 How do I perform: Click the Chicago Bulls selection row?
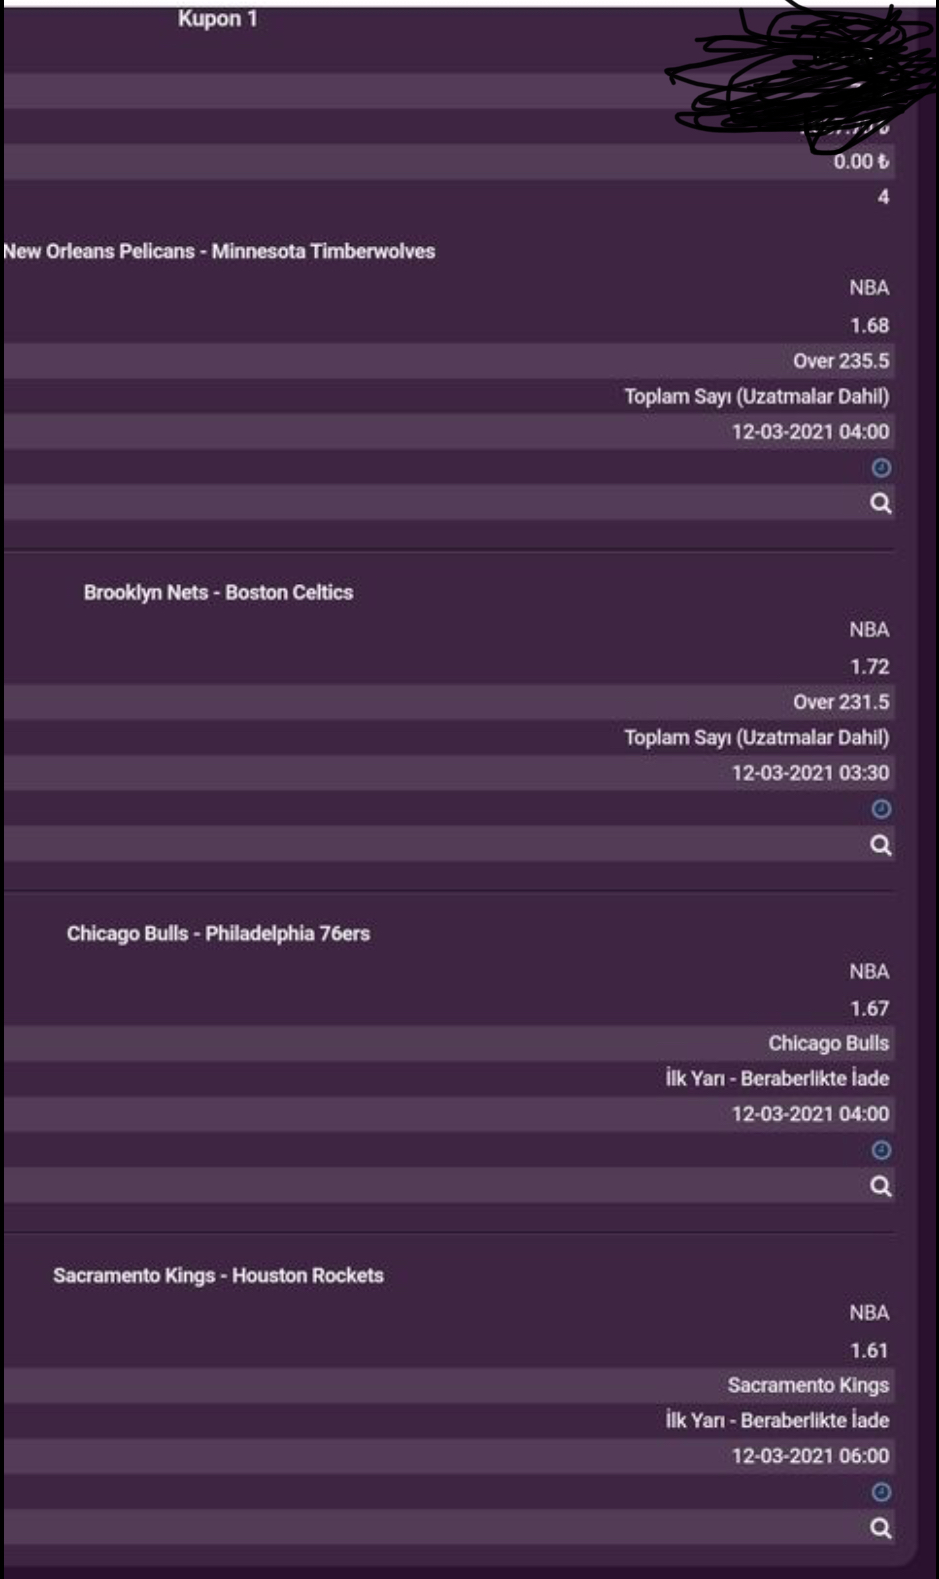[448, 1043]
